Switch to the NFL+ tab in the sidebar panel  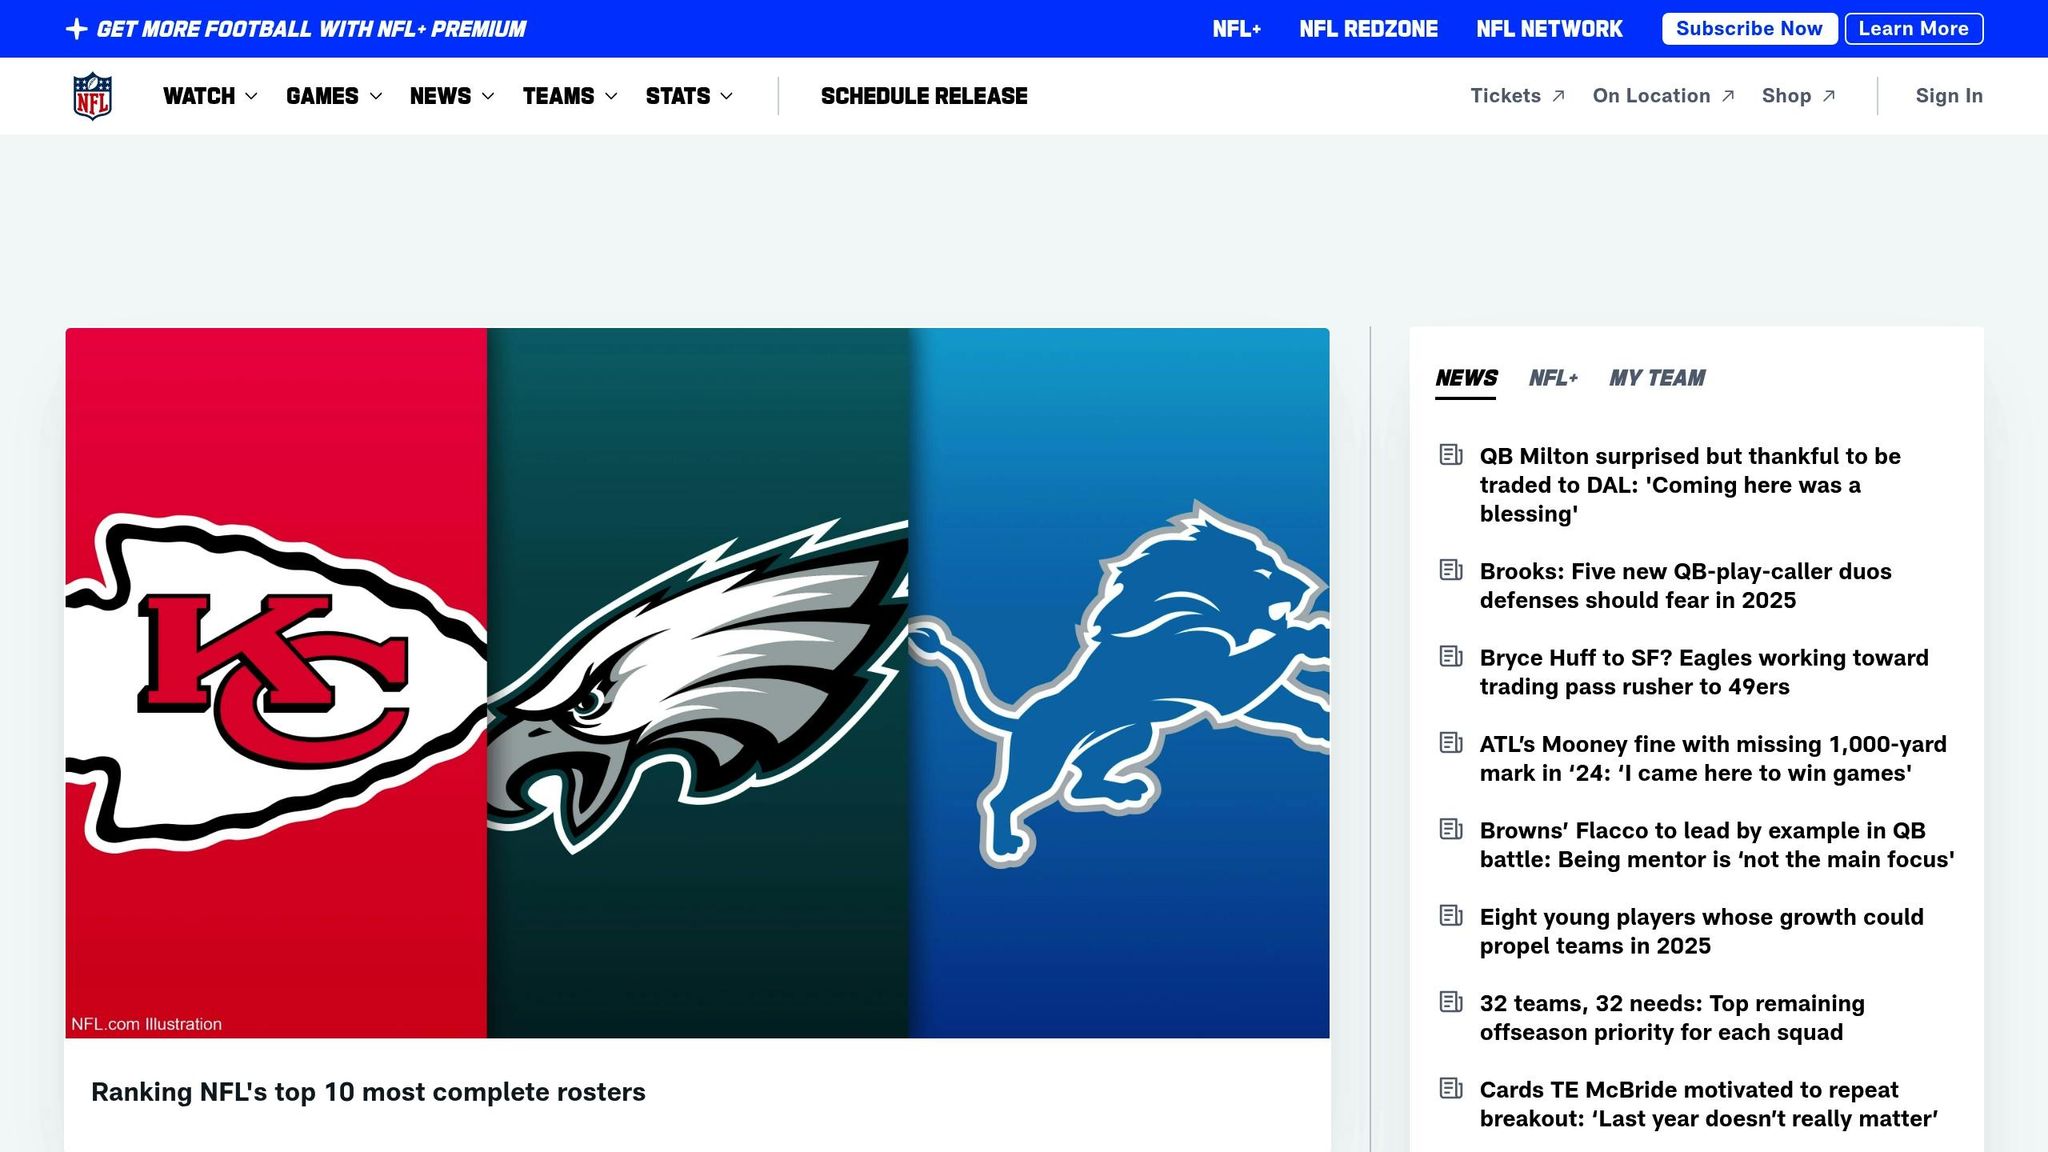tap(1553, 378)
